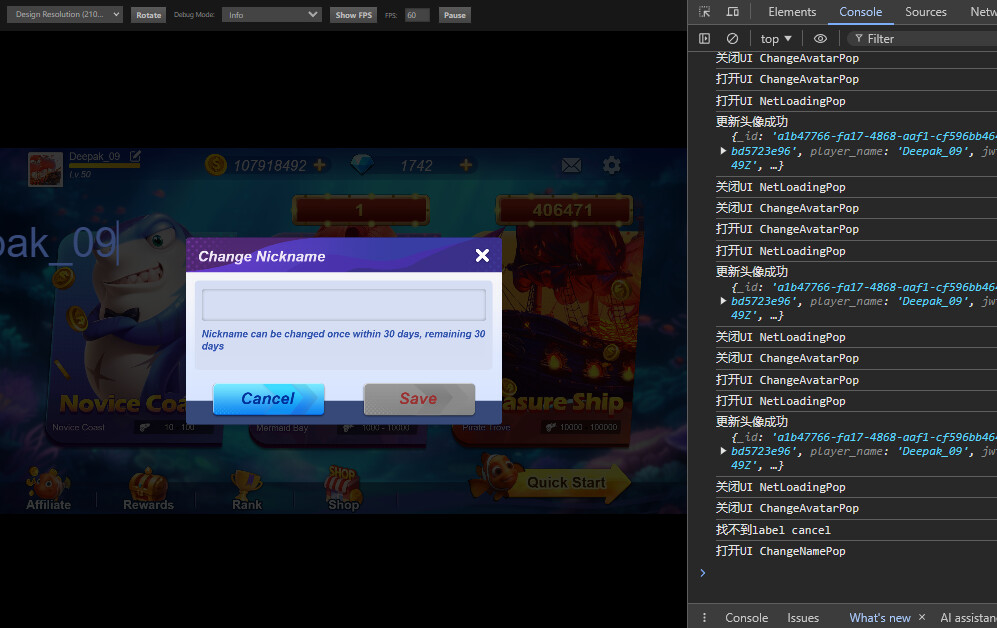
Task: Open the Rewards treasure chest icon
Action: tap(148, 489)
